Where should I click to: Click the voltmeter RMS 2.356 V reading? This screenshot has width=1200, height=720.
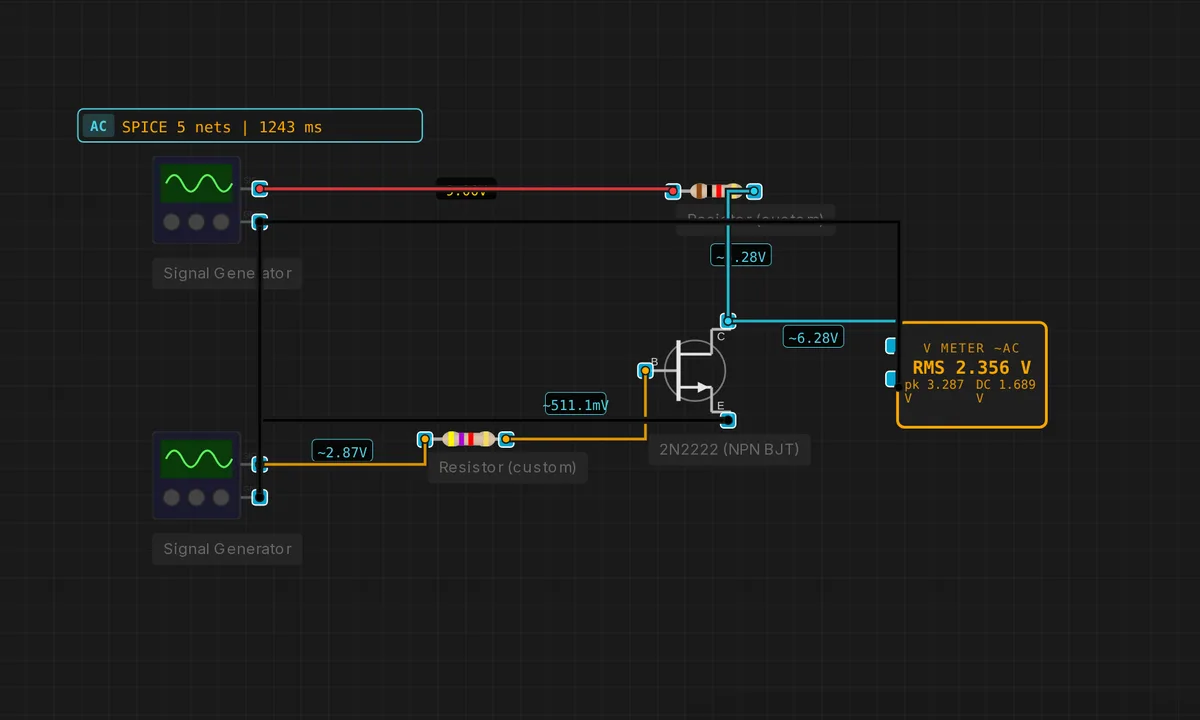tap(971, 367)
